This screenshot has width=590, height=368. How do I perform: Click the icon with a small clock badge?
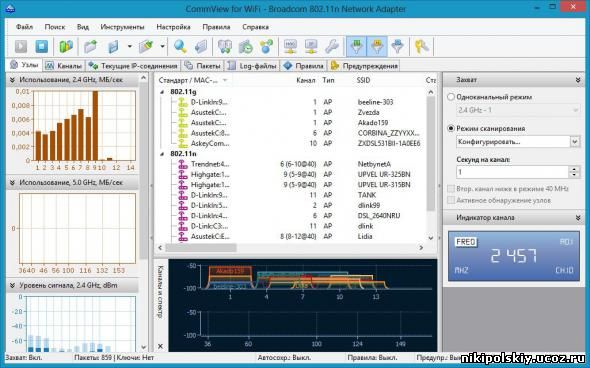246,46
